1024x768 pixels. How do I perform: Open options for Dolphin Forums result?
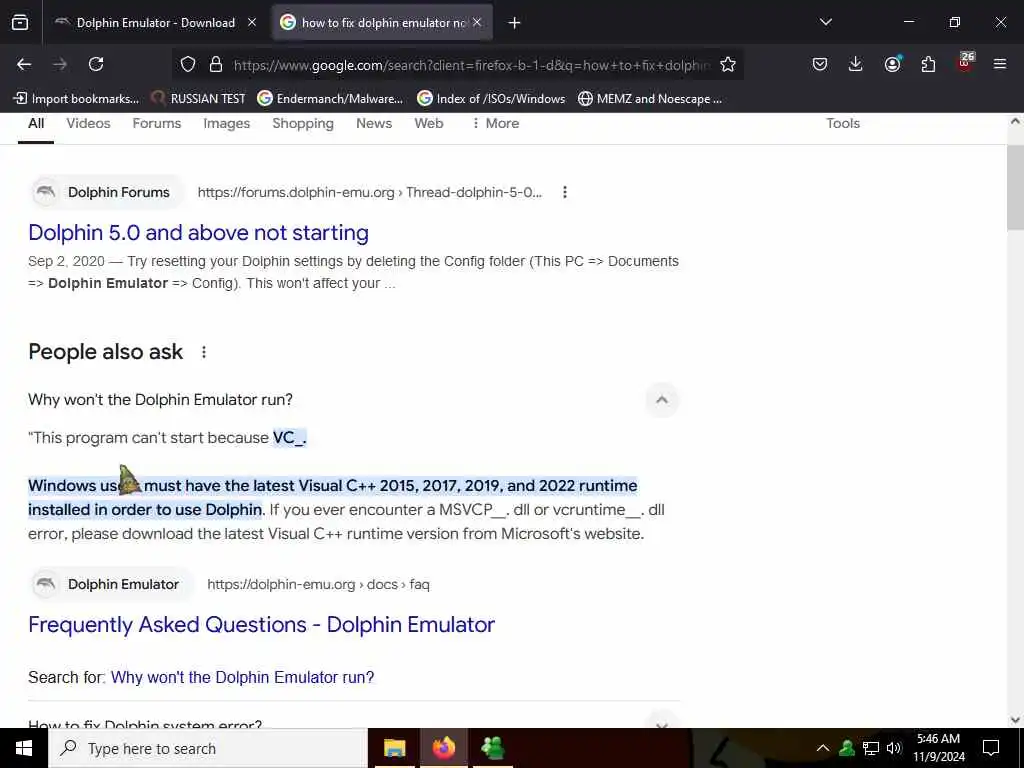click(565, 192)
